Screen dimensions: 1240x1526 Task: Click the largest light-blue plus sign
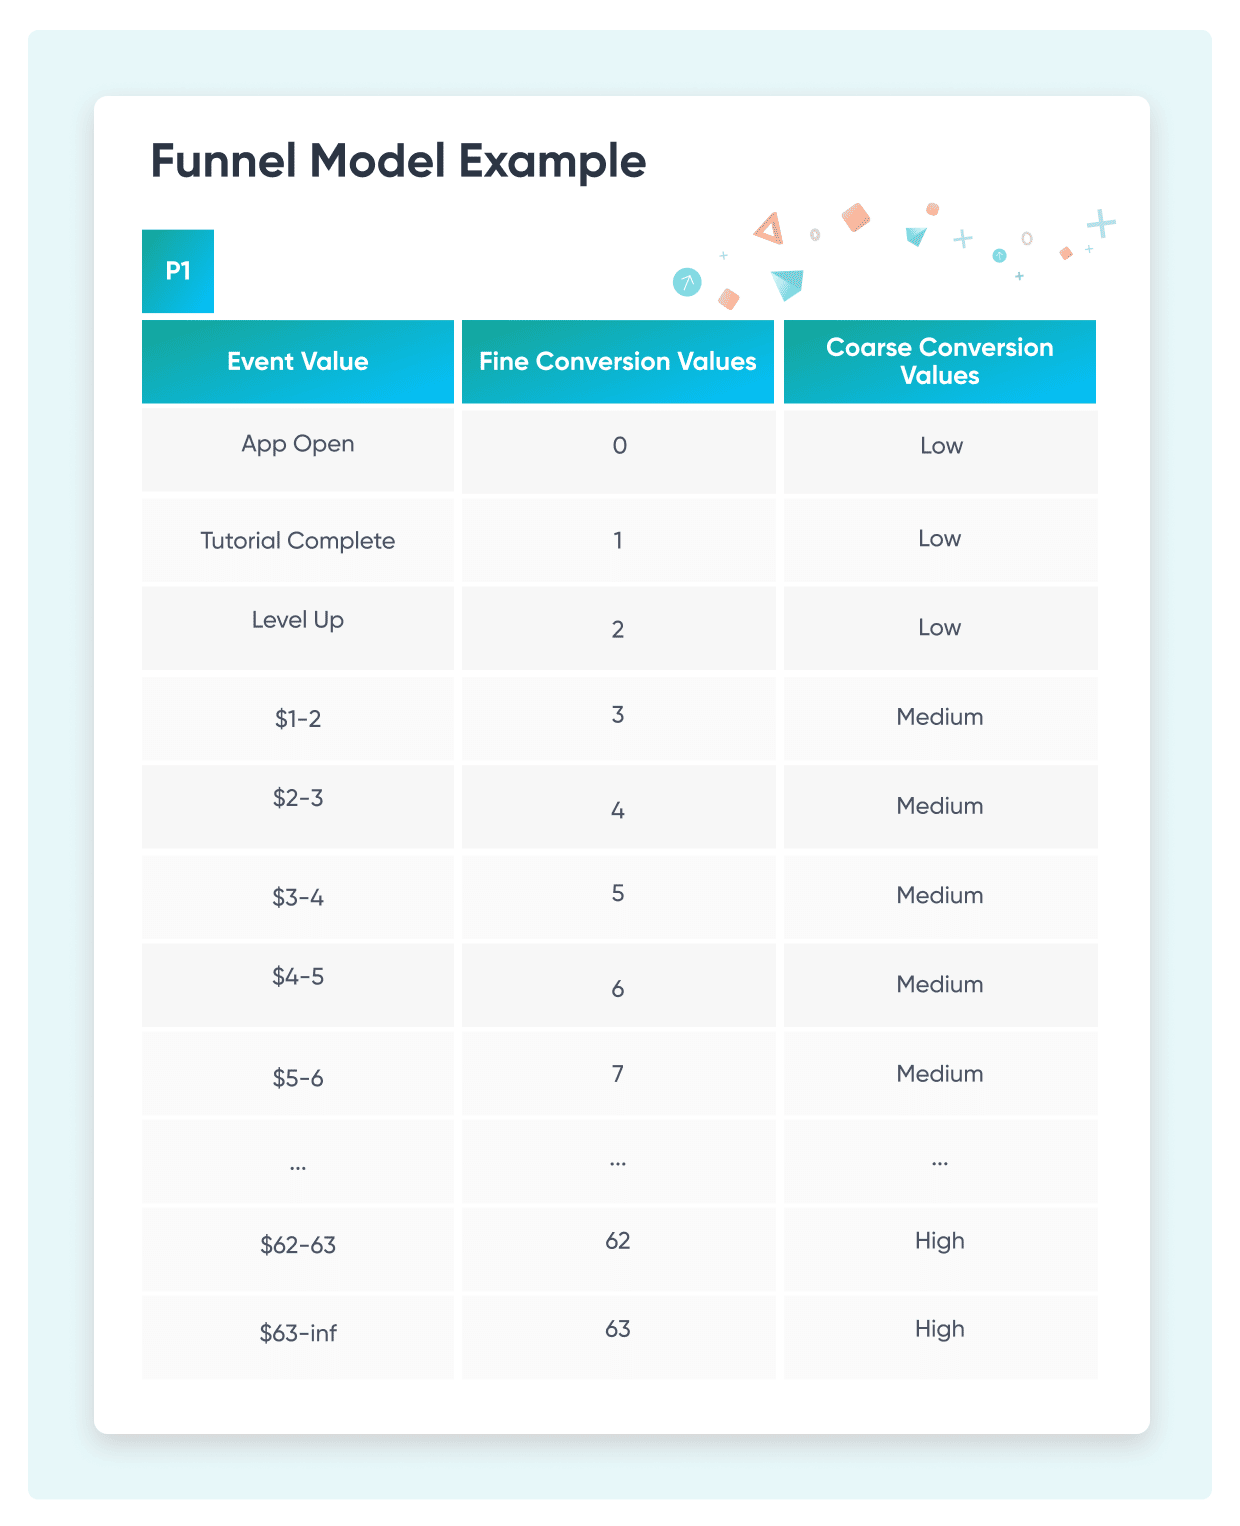pos(1101,223)
